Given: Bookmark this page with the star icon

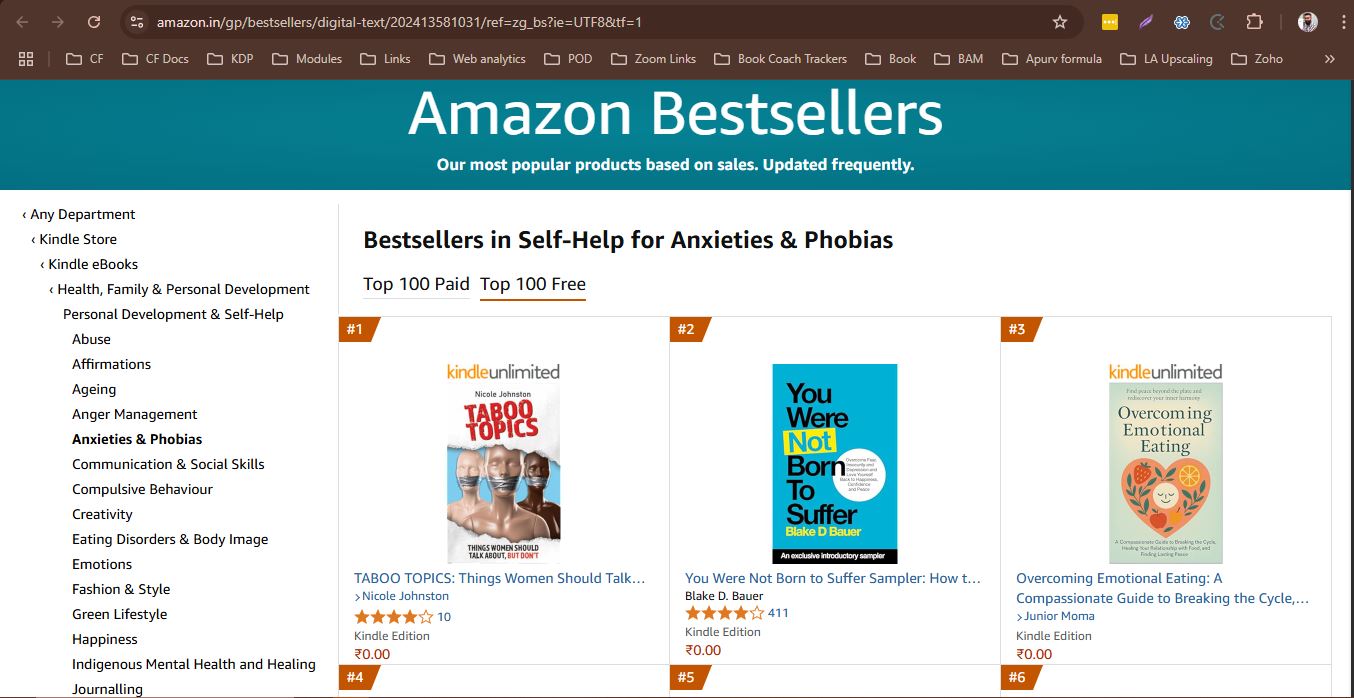Looking at the screenshot, I should pyautogui.click(x=1060, y=22).
